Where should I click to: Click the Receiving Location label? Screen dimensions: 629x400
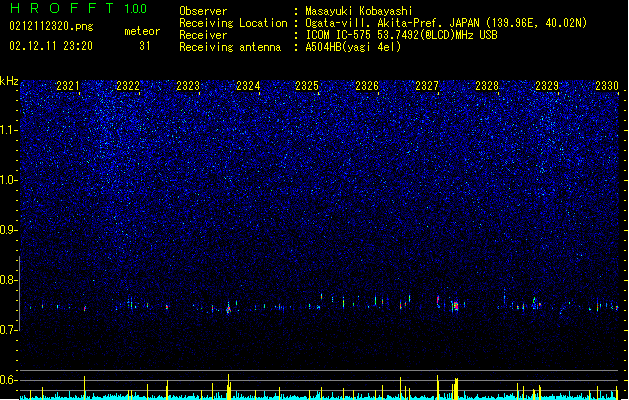tap(233, 23)
